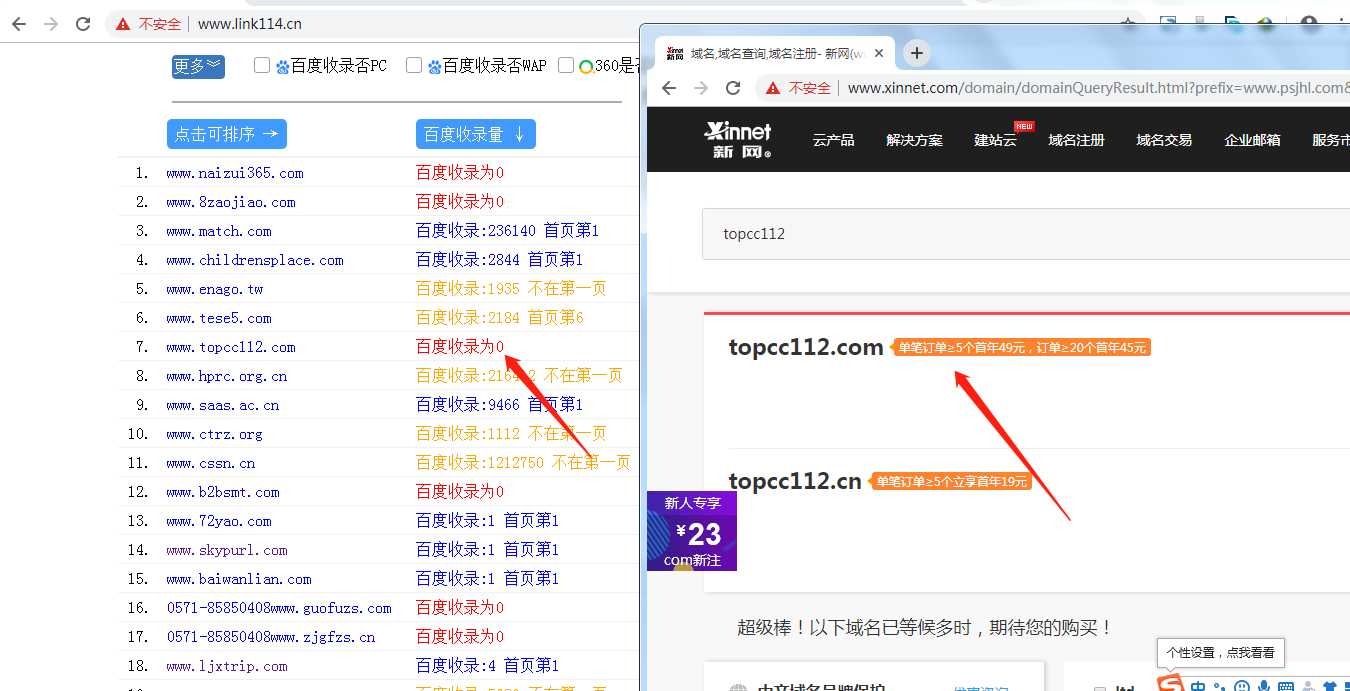Image resolution: width=1350 pixels, height=691 pixels.
Task: Click the 个性设置，点我看看 tooltip
Action: [x=1220, y=652]
